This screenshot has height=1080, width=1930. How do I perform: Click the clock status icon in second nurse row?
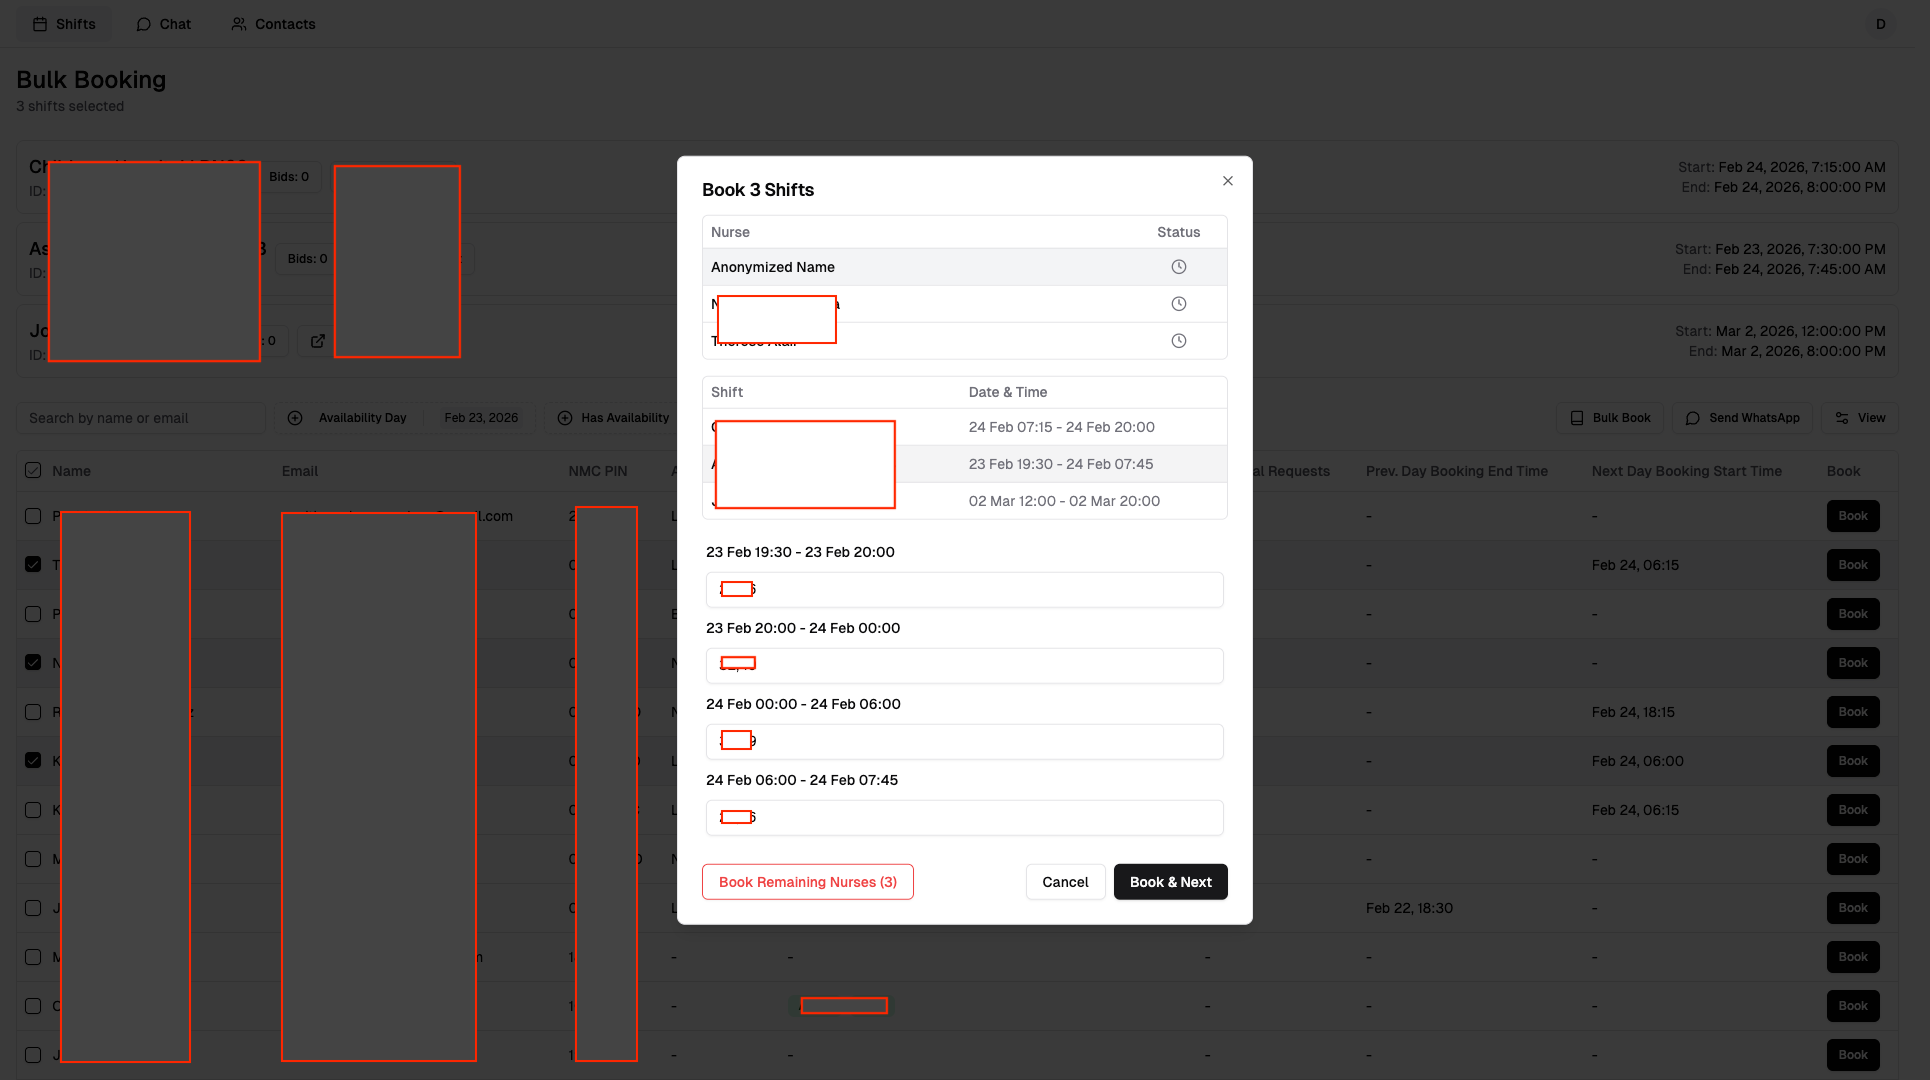[1179, 304]
